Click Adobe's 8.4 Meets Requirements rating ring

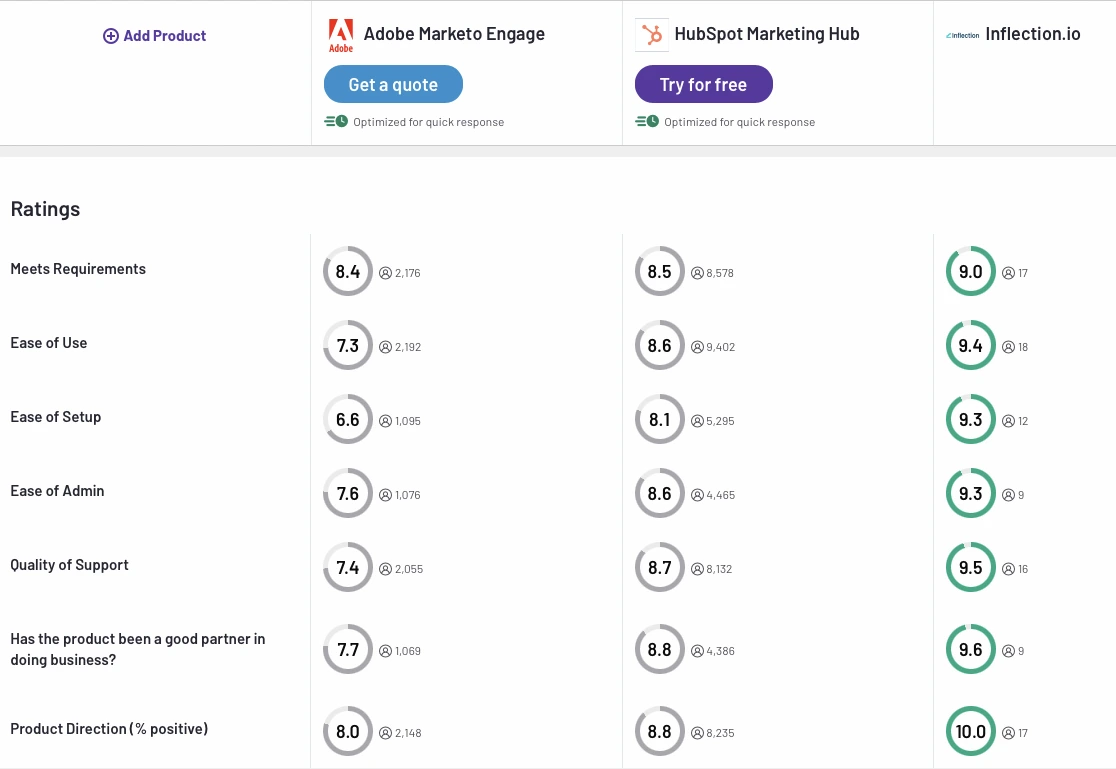[x=348, y=271]
